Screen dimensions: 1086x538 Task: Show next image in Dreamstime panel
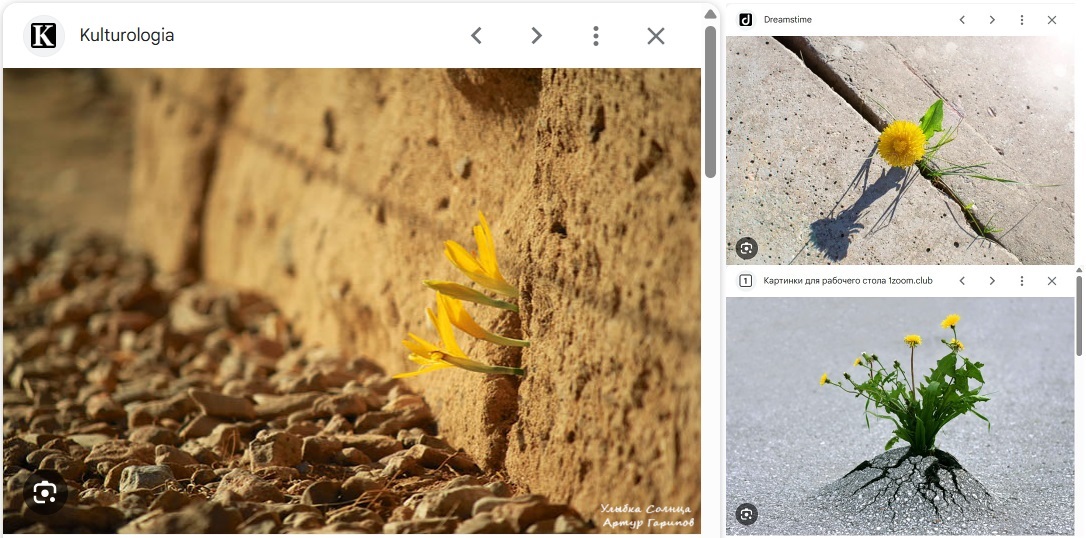(x=992, y=20)
